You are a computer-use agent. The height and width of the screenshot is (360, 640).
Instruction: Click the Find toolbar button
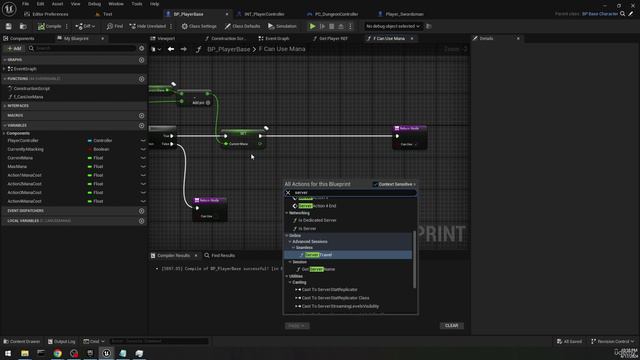click(x=115, y=26)
